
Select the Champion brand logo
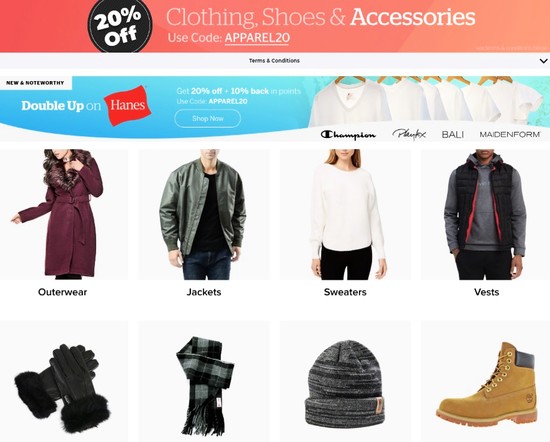tap(348, 135)
